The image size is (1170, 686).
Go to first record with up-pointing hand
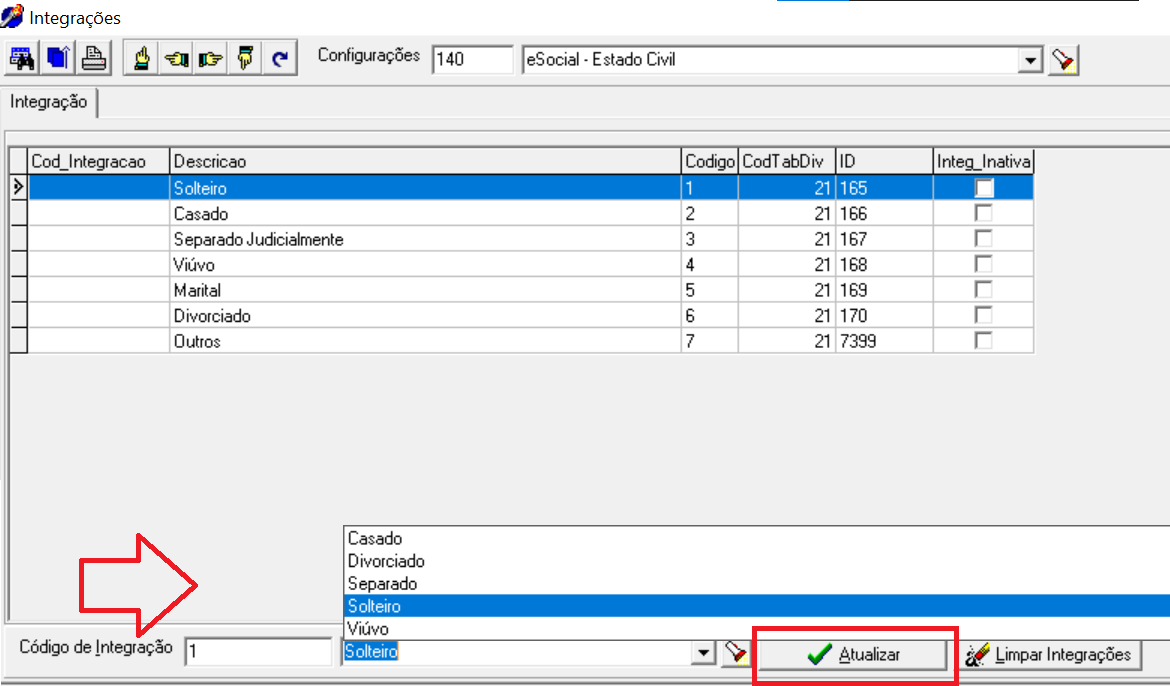142,59
